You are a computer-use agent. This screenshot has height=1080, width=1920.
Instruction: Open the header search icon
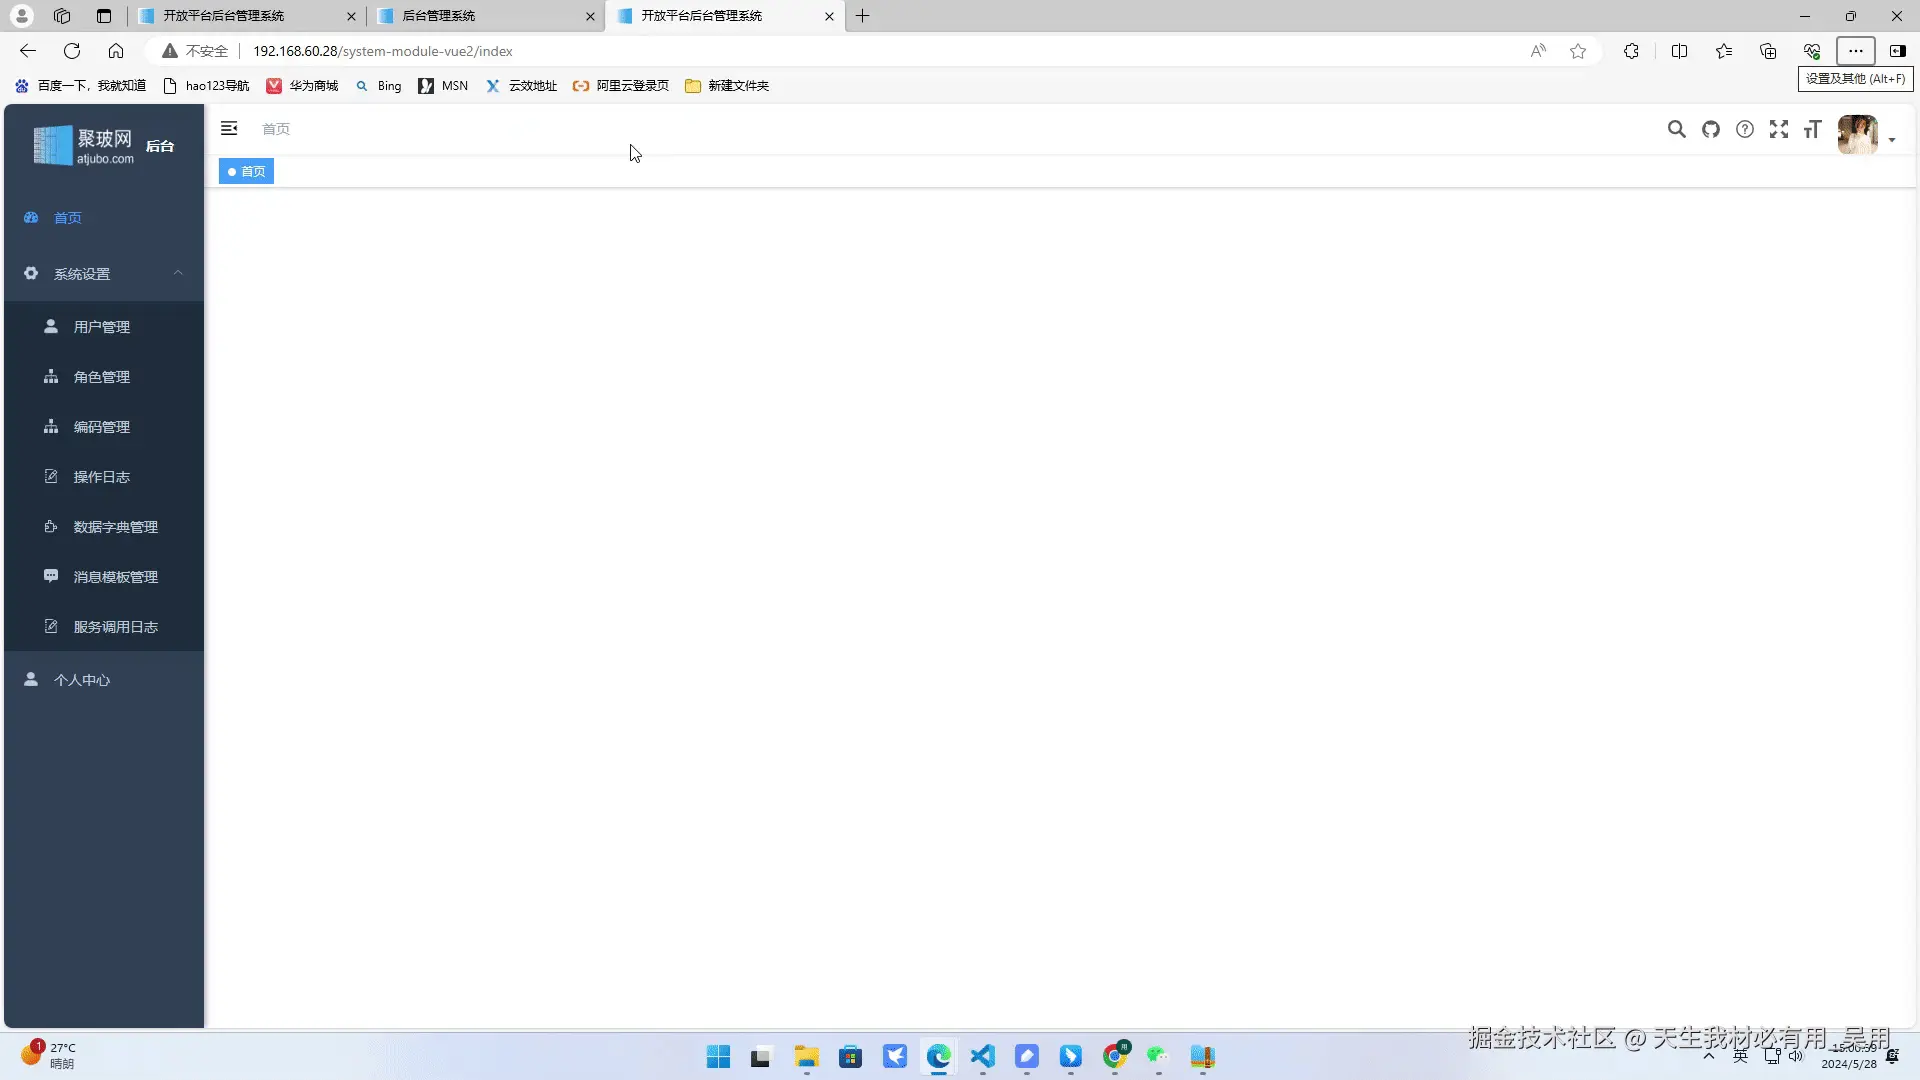coord(1677,129)
